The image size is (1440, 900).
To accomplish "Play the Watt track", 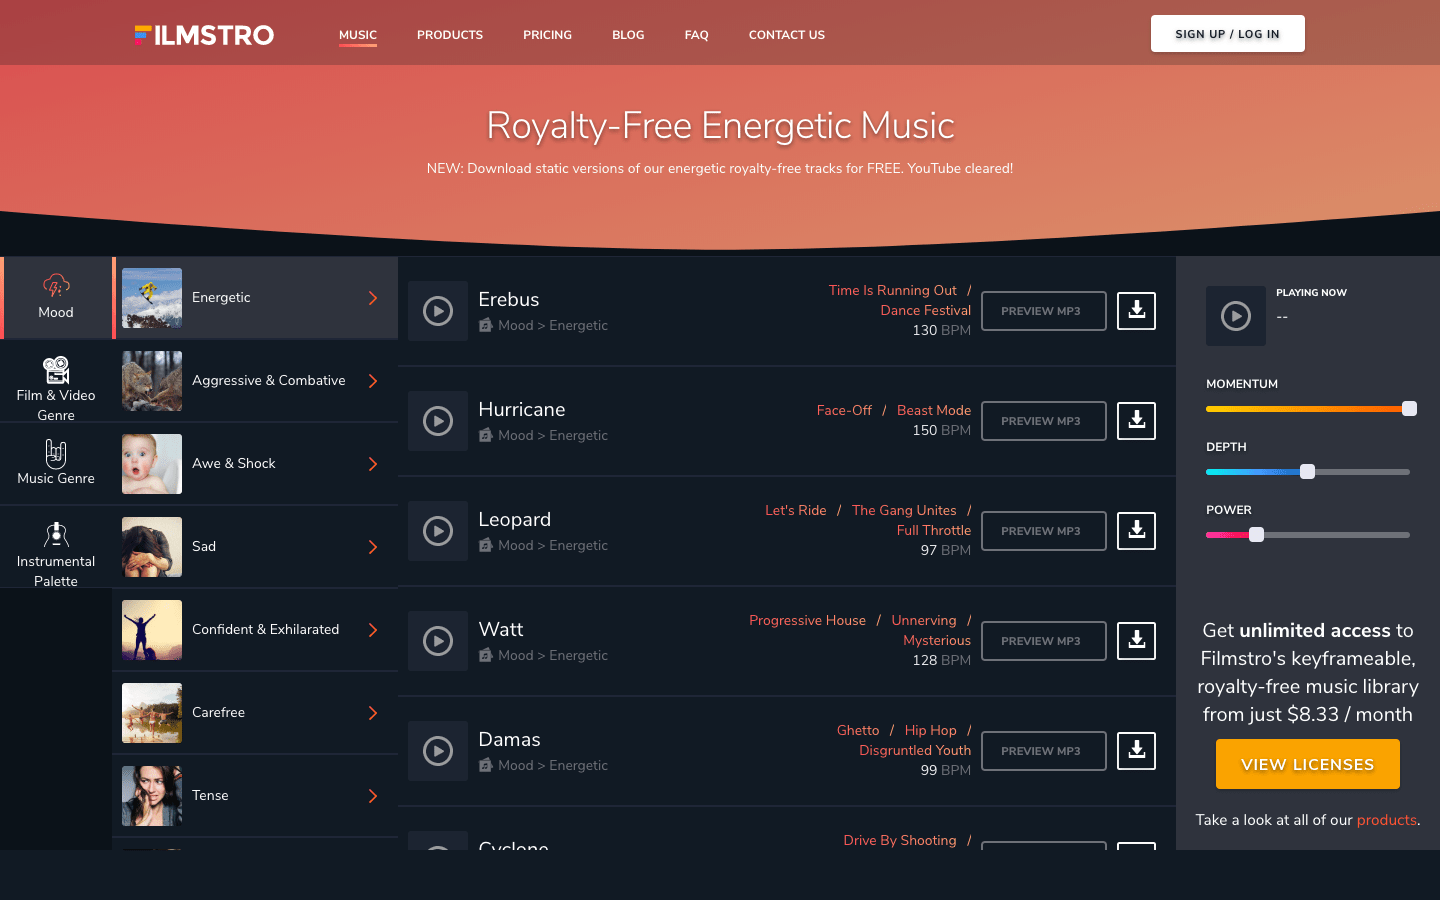I will click(438, 641).
